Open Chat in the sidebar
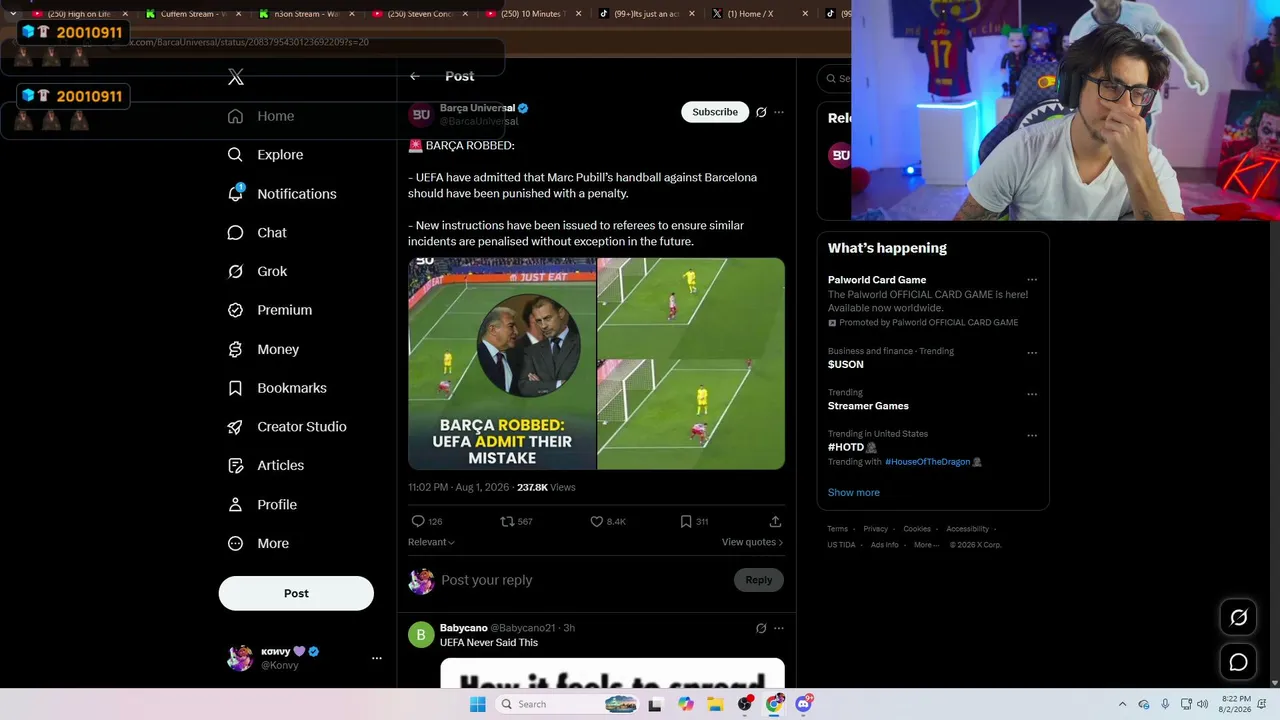 [x=257, y=232]
